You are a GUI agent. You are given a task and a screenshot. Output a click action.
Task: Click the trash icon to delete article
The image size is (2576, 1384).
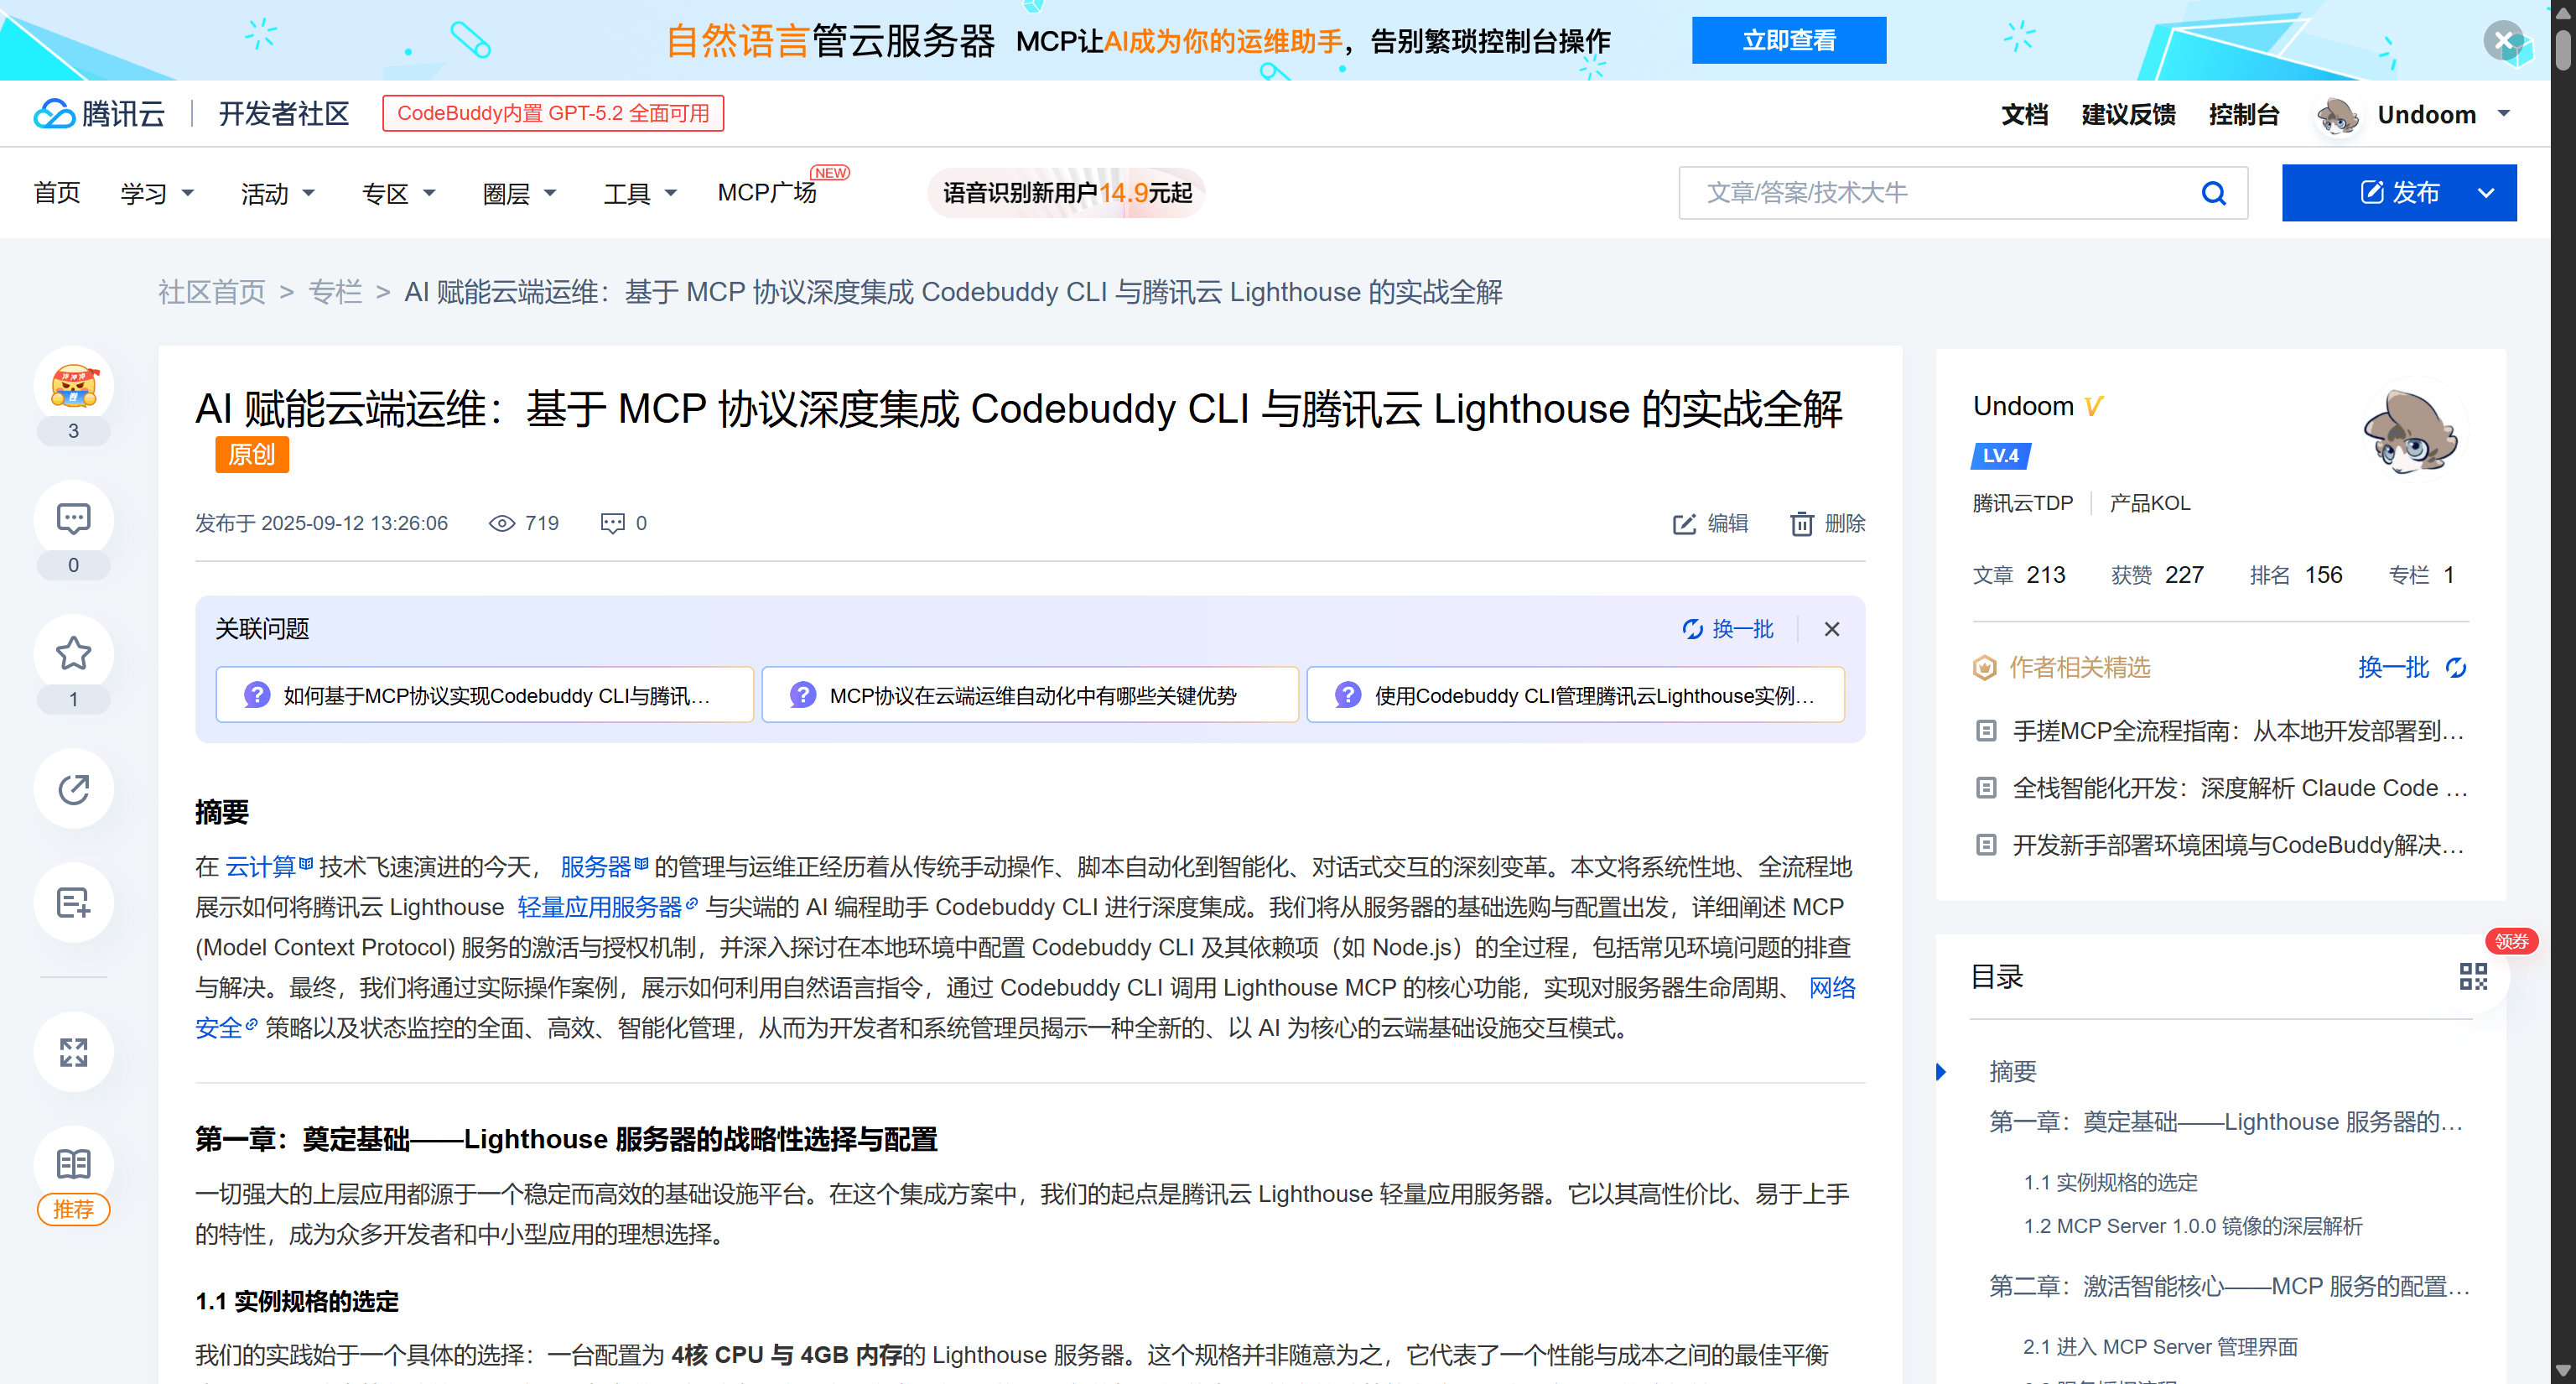coord(1801,523)
